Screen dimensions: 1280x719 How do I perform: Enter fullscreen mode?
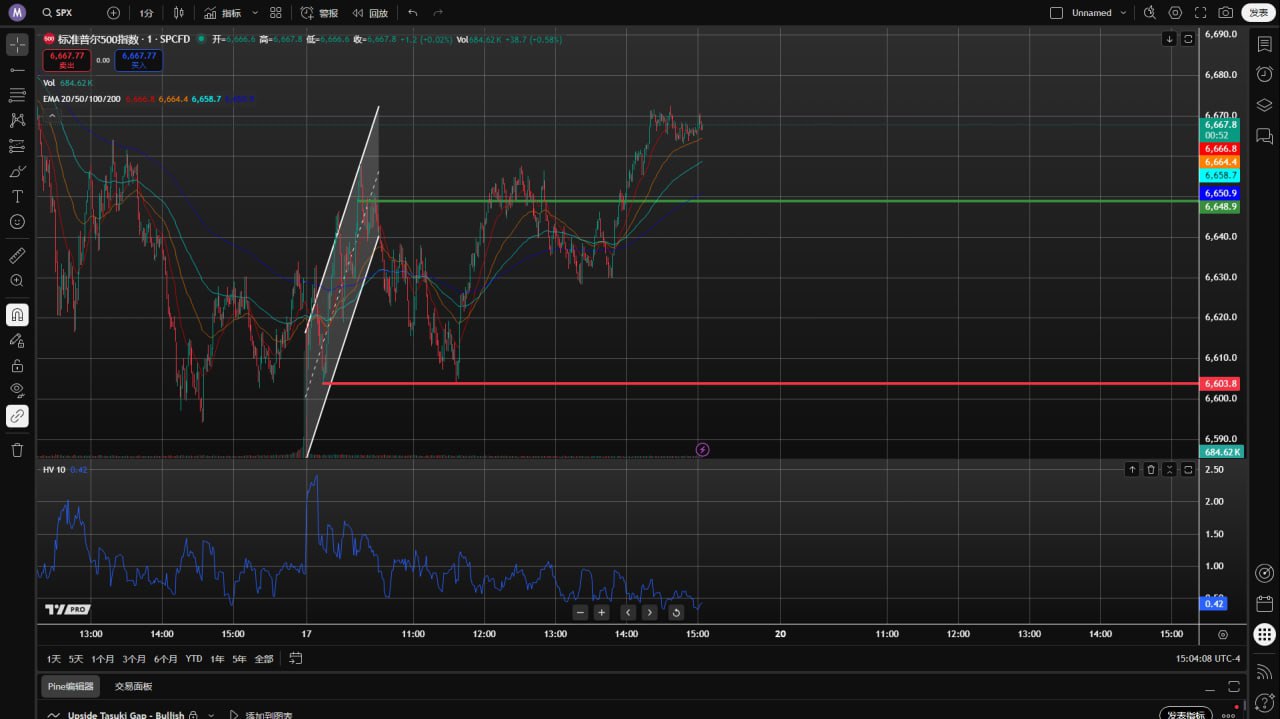(1200, 13)
